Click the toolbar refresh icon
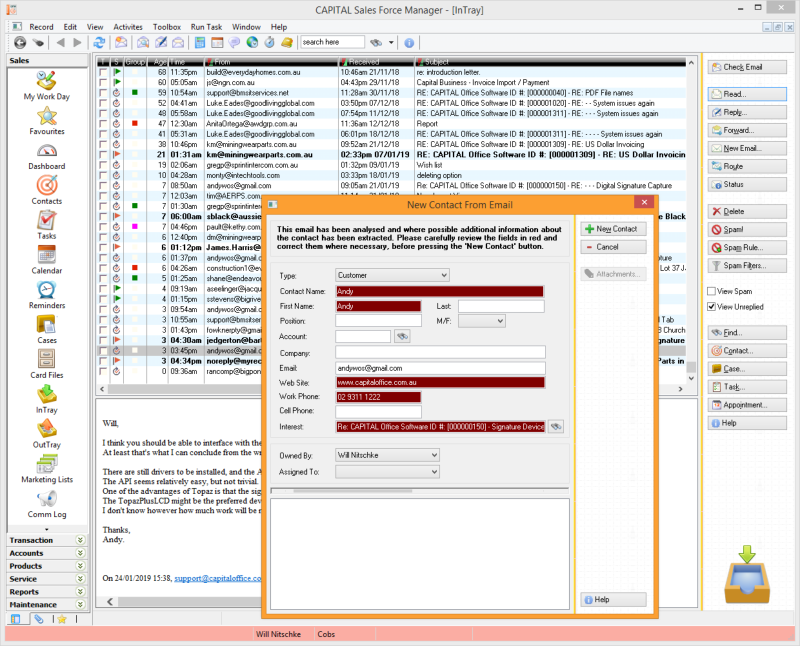The width and height of the screenshot is (800, 646). pyautogui.click(x=99, y=42)
